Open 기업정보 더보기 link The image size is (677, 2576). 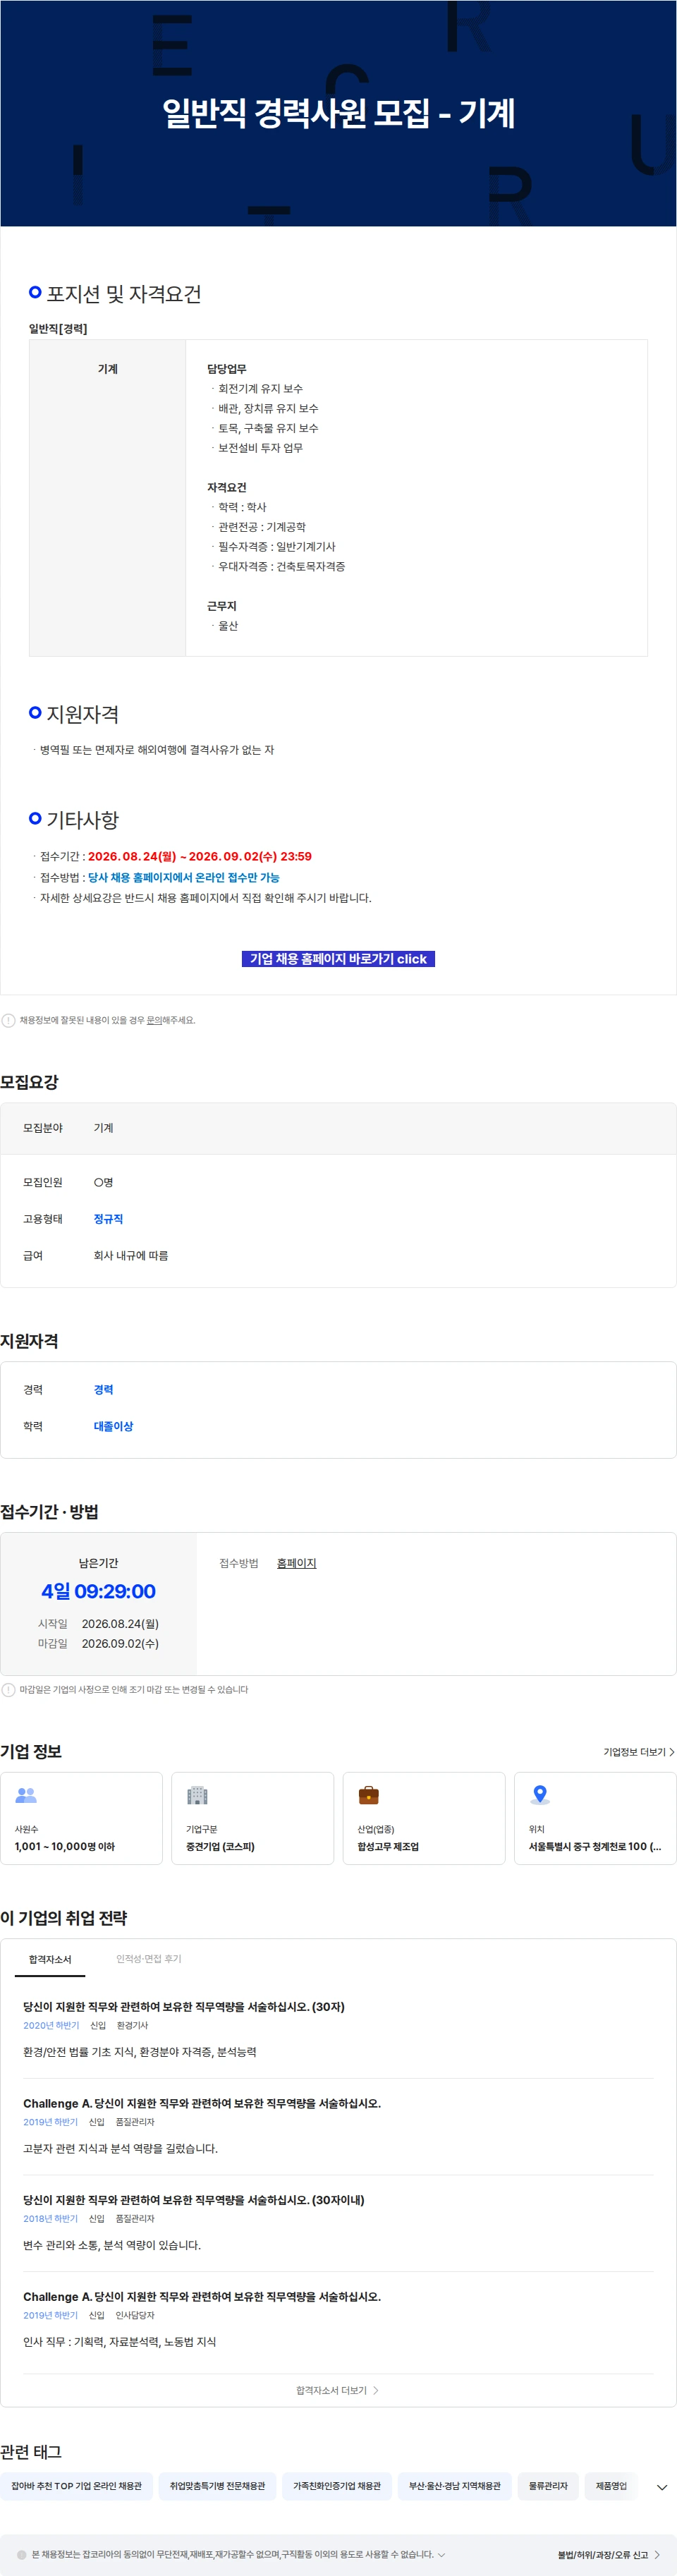tap(638, 1751)
